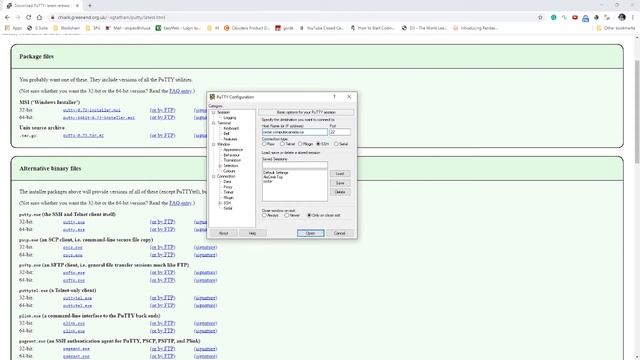Open the Appearance category

[x=233, y=150]
